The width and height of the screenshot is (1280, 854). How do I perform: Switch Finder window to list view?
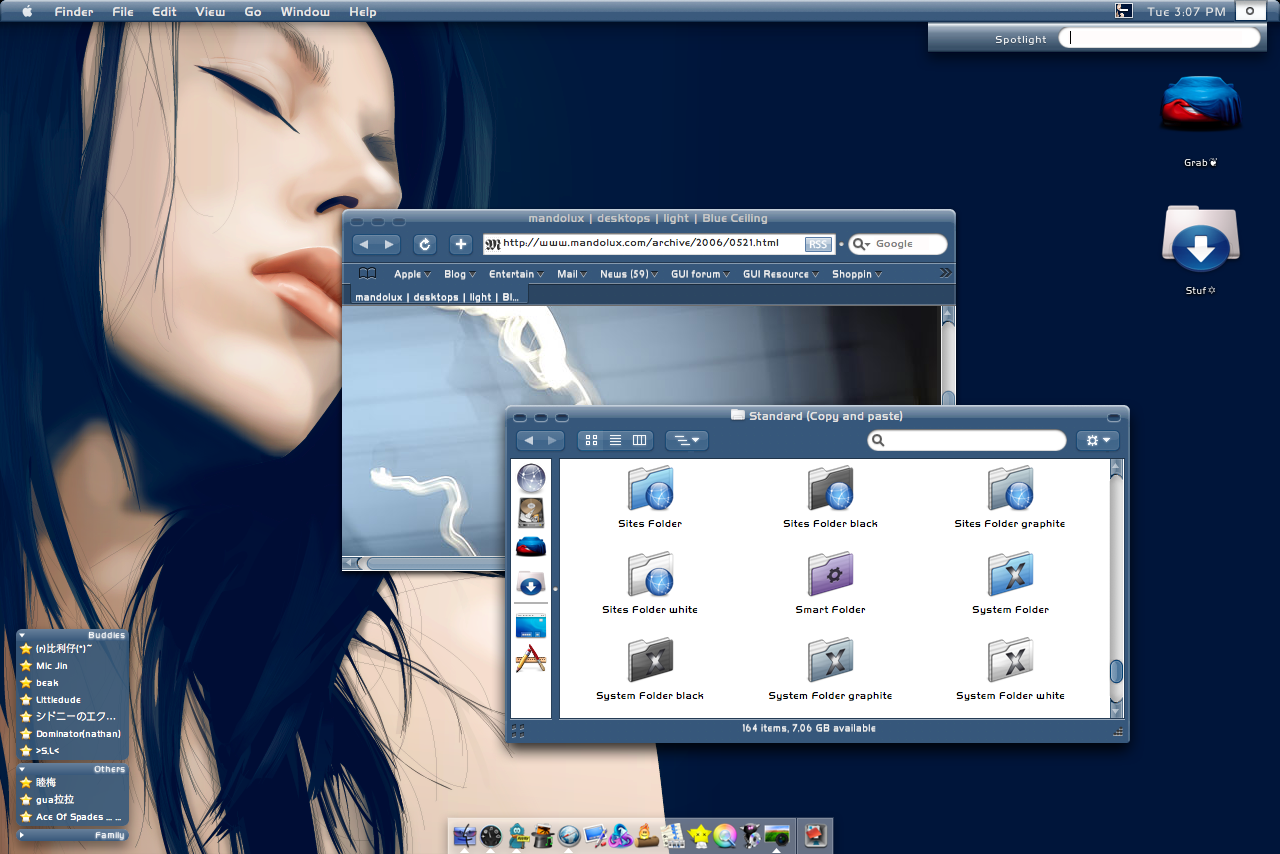[615, 440]
